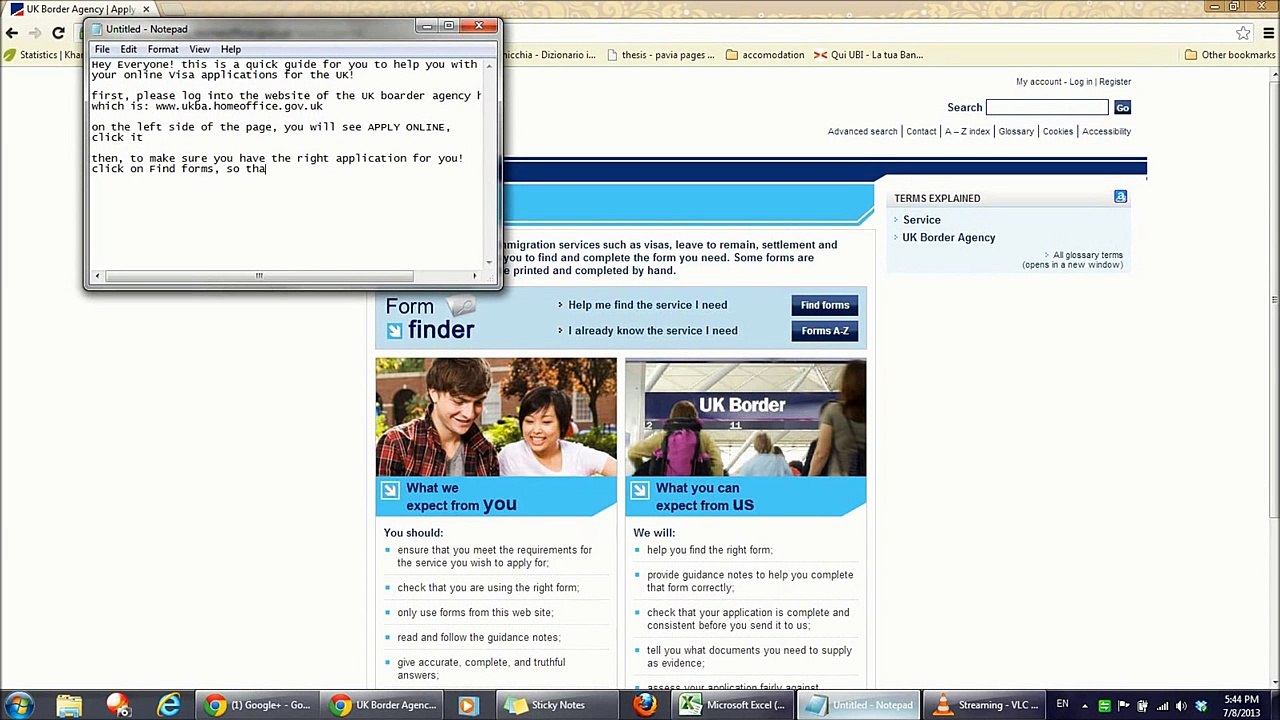Image resolution: width=1280 pixels, height=720 pixels.
Task: Select 'Help me find the service I need'
Action: pyautogui.click(x=647, y=305)
